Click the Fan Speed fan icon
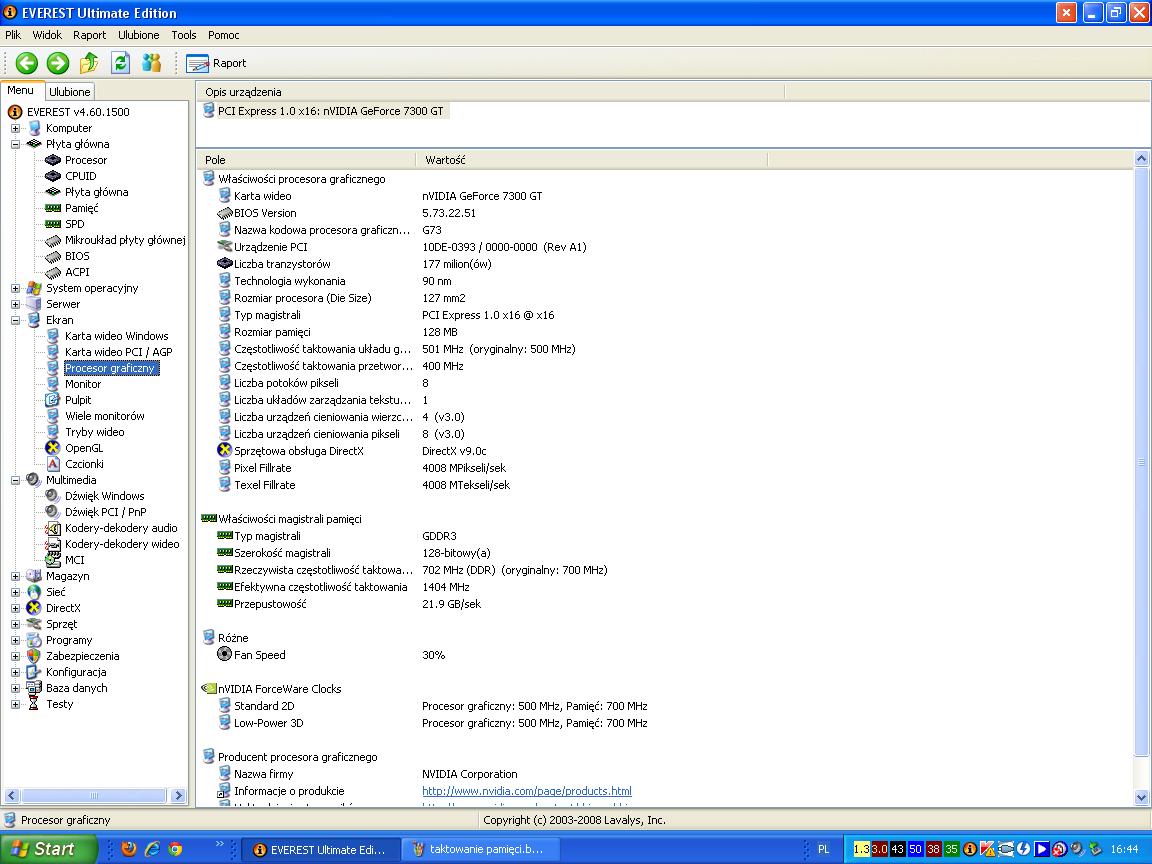 [225, 654]
